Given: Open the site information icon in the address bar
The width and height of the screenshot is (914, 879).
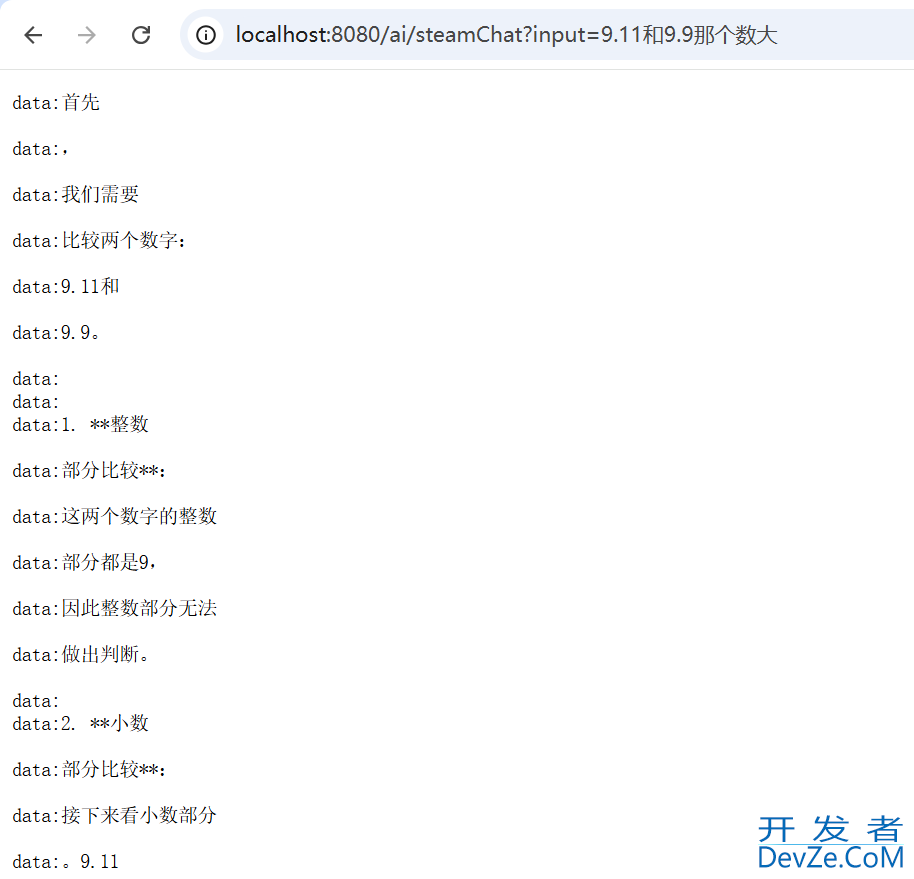Looking at the screenshot, I should pyautogui.click(x=206, y=35).
